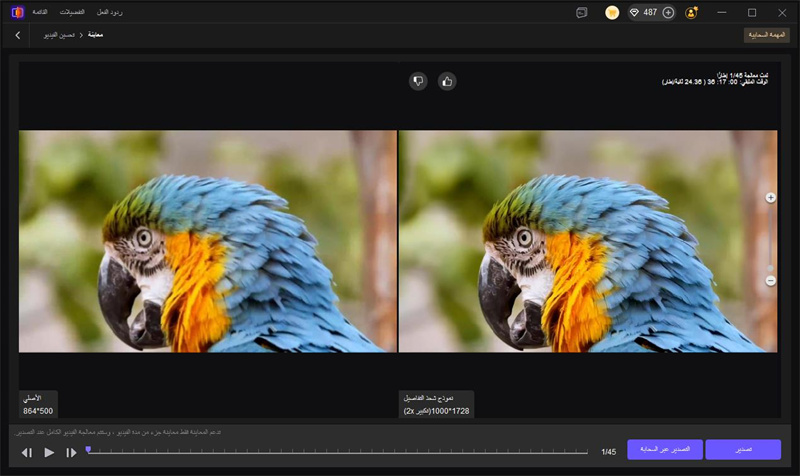Open the gold coin rewards icon

(x=612, y=12)
